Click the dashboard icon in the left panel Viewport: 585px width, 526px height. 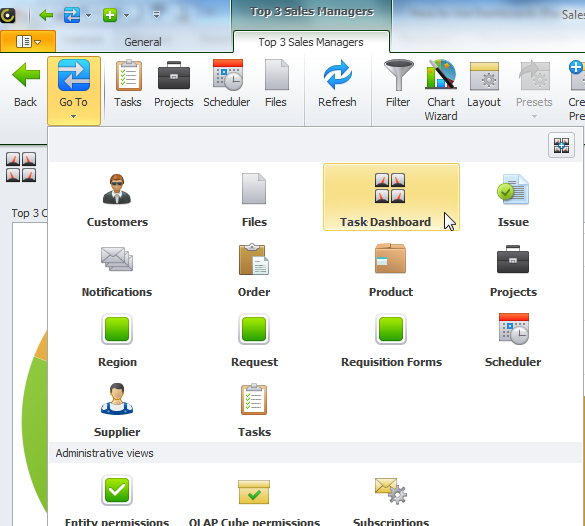click(21, 167)
